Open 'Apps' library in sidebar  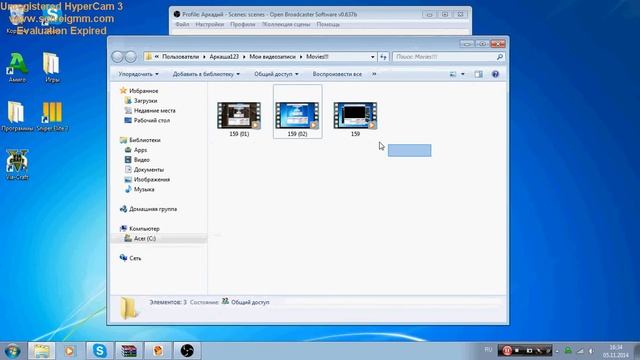(136, 150)
